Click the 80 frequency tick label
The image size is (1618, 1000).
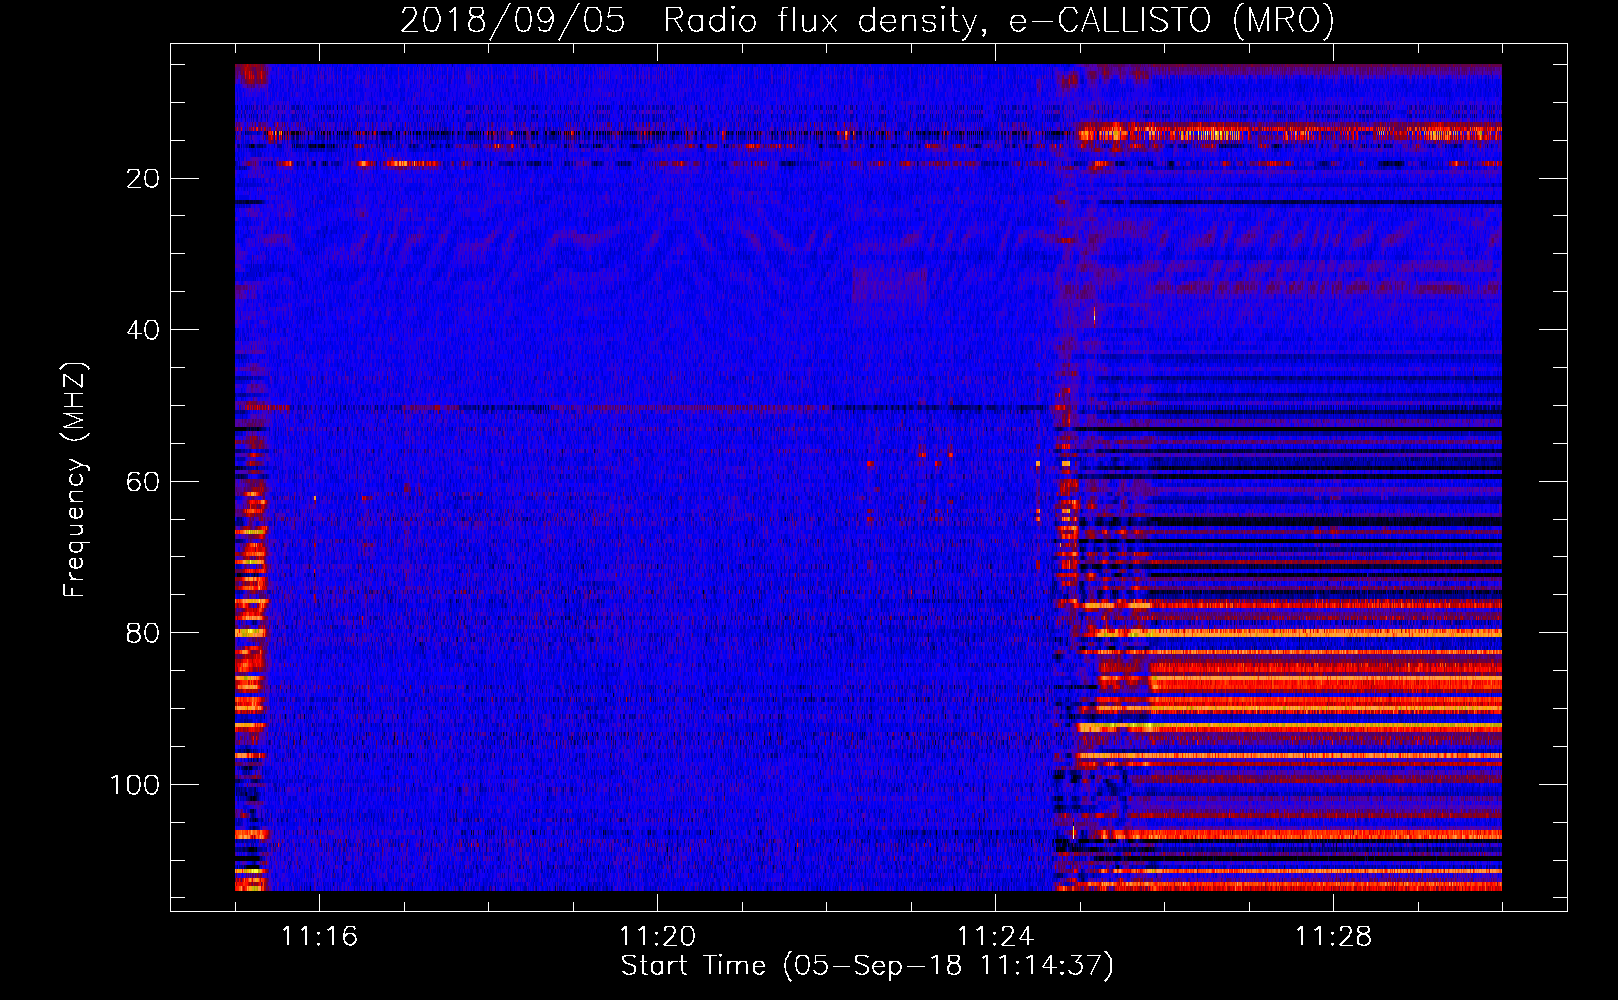click(144, 634)
